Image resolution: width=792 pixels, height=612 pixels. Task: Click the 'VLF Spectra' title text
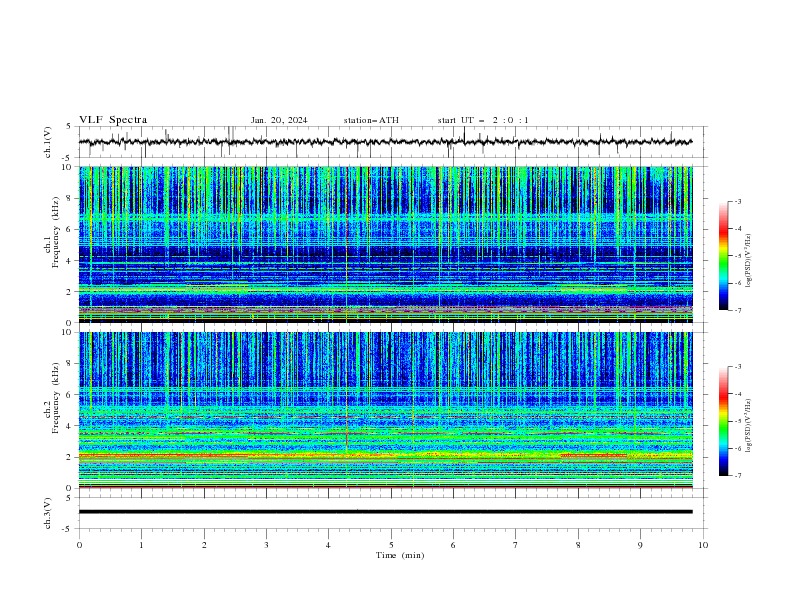point(113,120)
